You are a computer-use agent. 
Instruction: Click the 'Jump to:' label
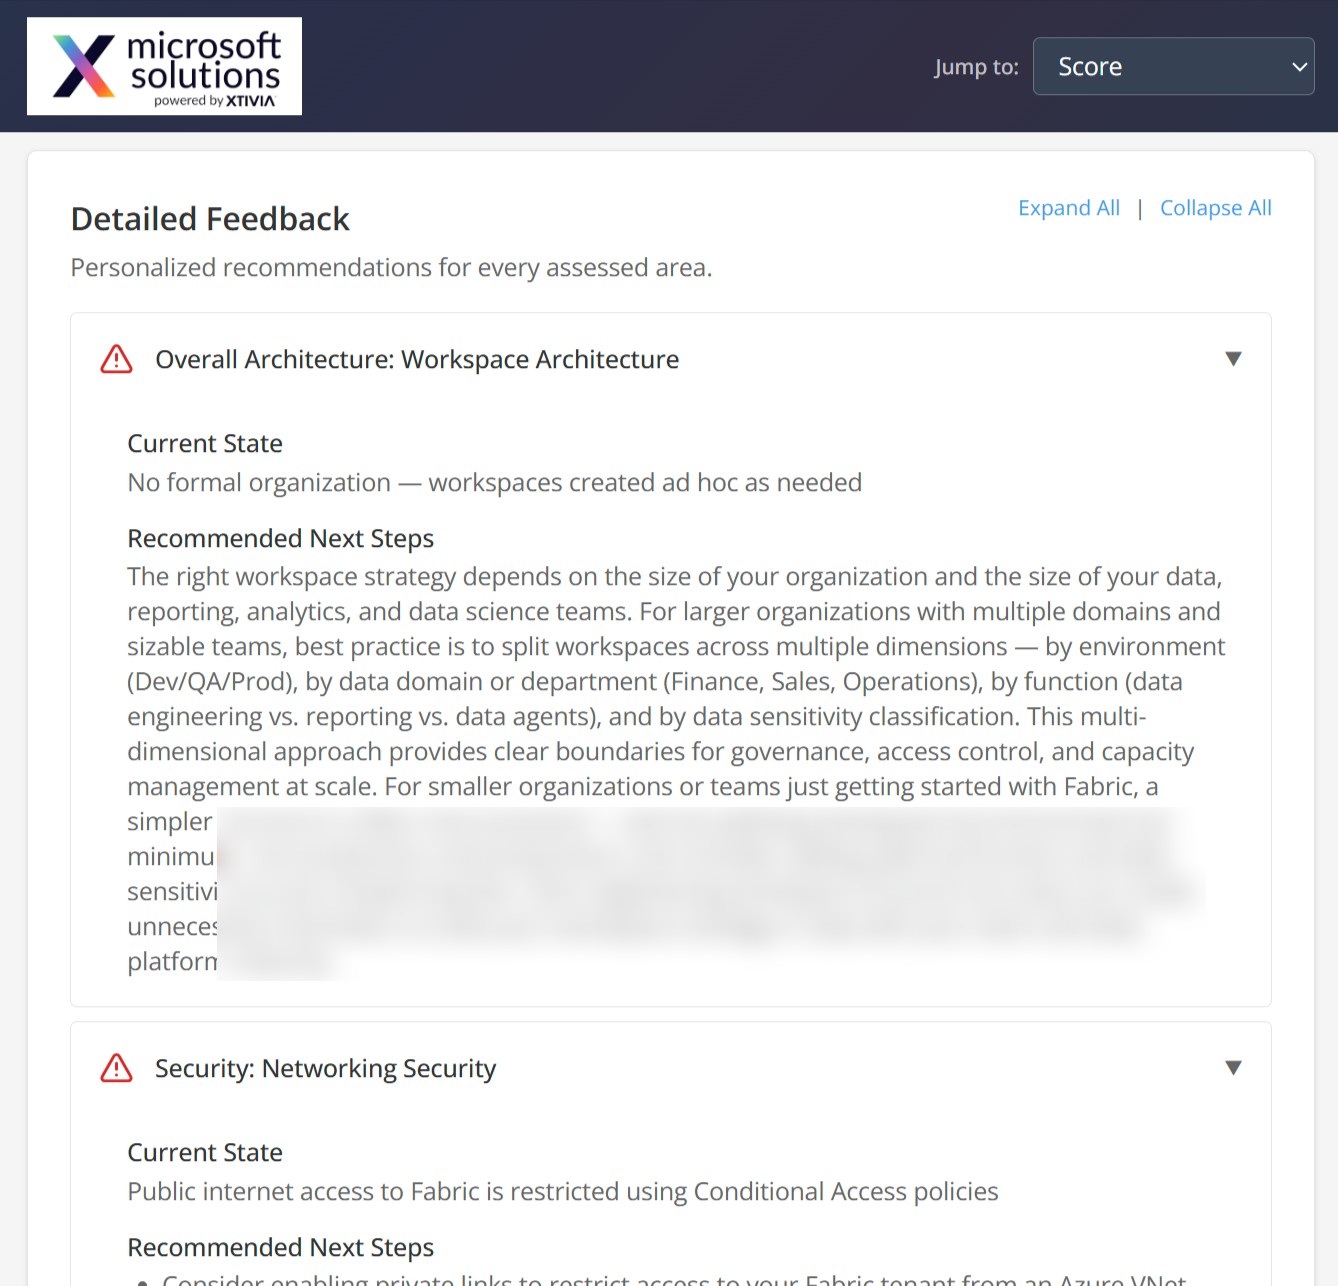pyautogui.click(x=976, y=67)
